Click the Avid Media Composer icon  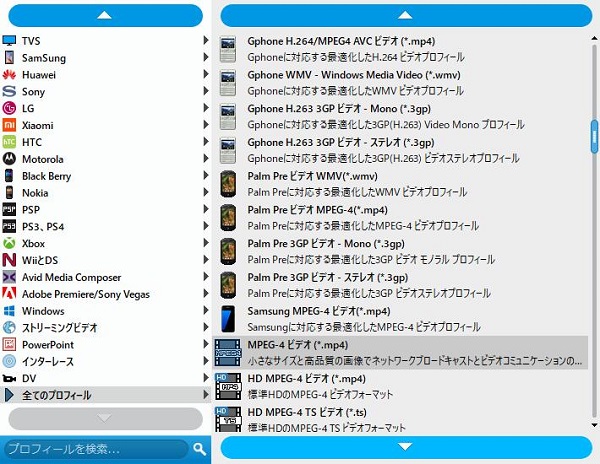[9, 277]
